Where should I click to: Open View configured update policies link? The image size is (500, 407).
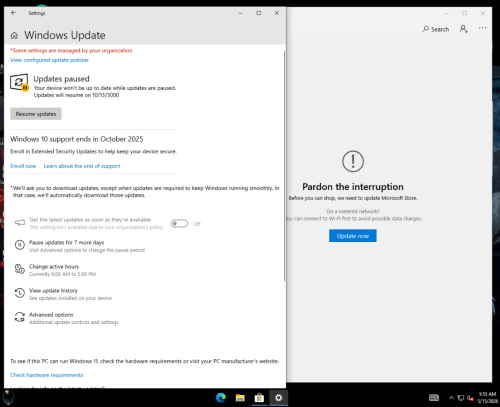point(49,60)
